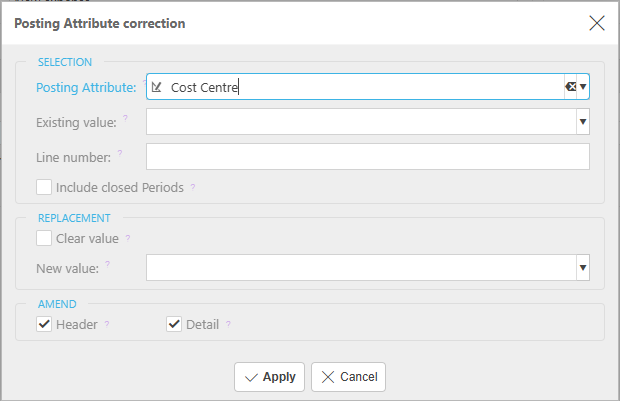Viewport: 620px width, 401px height.
Task: Apply the posting attribute correction
Action: click(269, 377)
